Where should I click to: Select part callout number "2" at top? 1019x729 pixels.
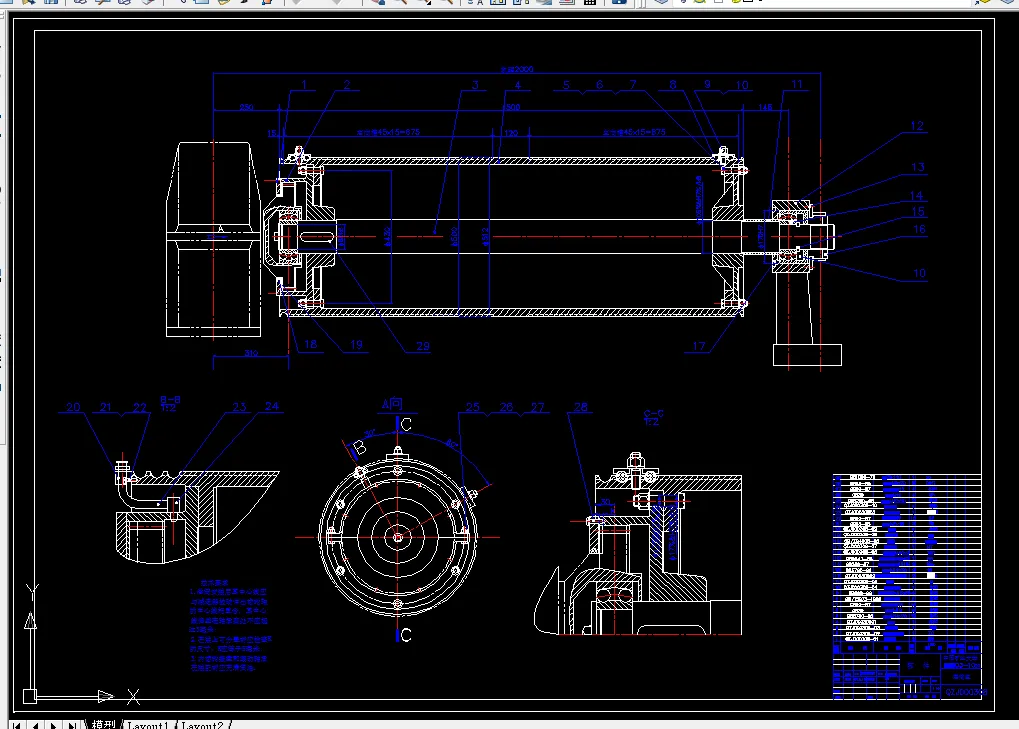(x=347, y=84)
